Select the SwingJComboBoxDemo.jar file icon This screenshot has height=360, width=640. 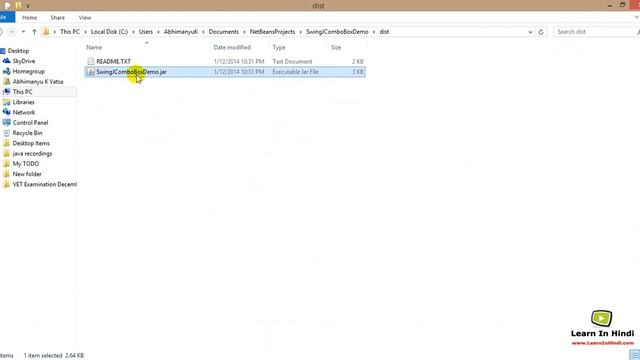91,72
